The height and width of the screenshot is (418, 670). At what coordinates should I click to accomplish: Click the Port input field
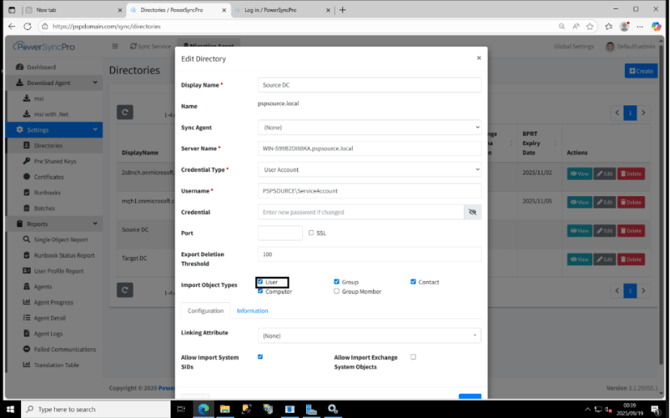pyautogui.click(x=280, y=233)
